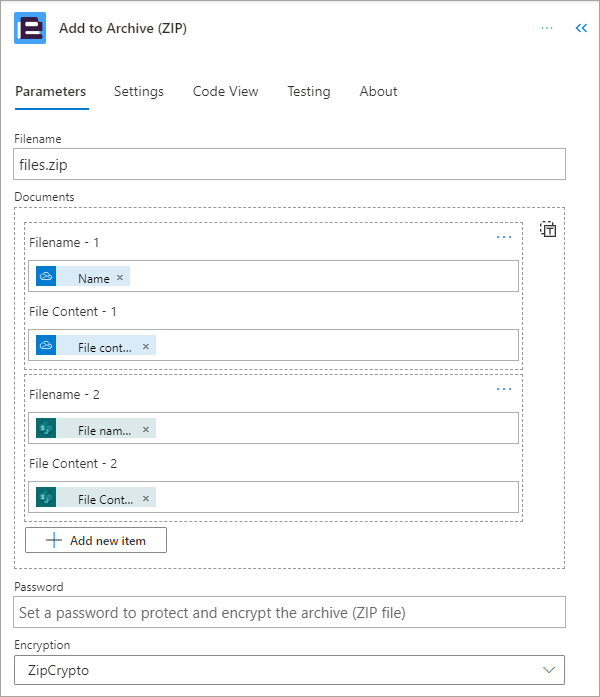
Task: Expand the Encryption dropdown showing ZipCrypto
Action: [289, 670]
